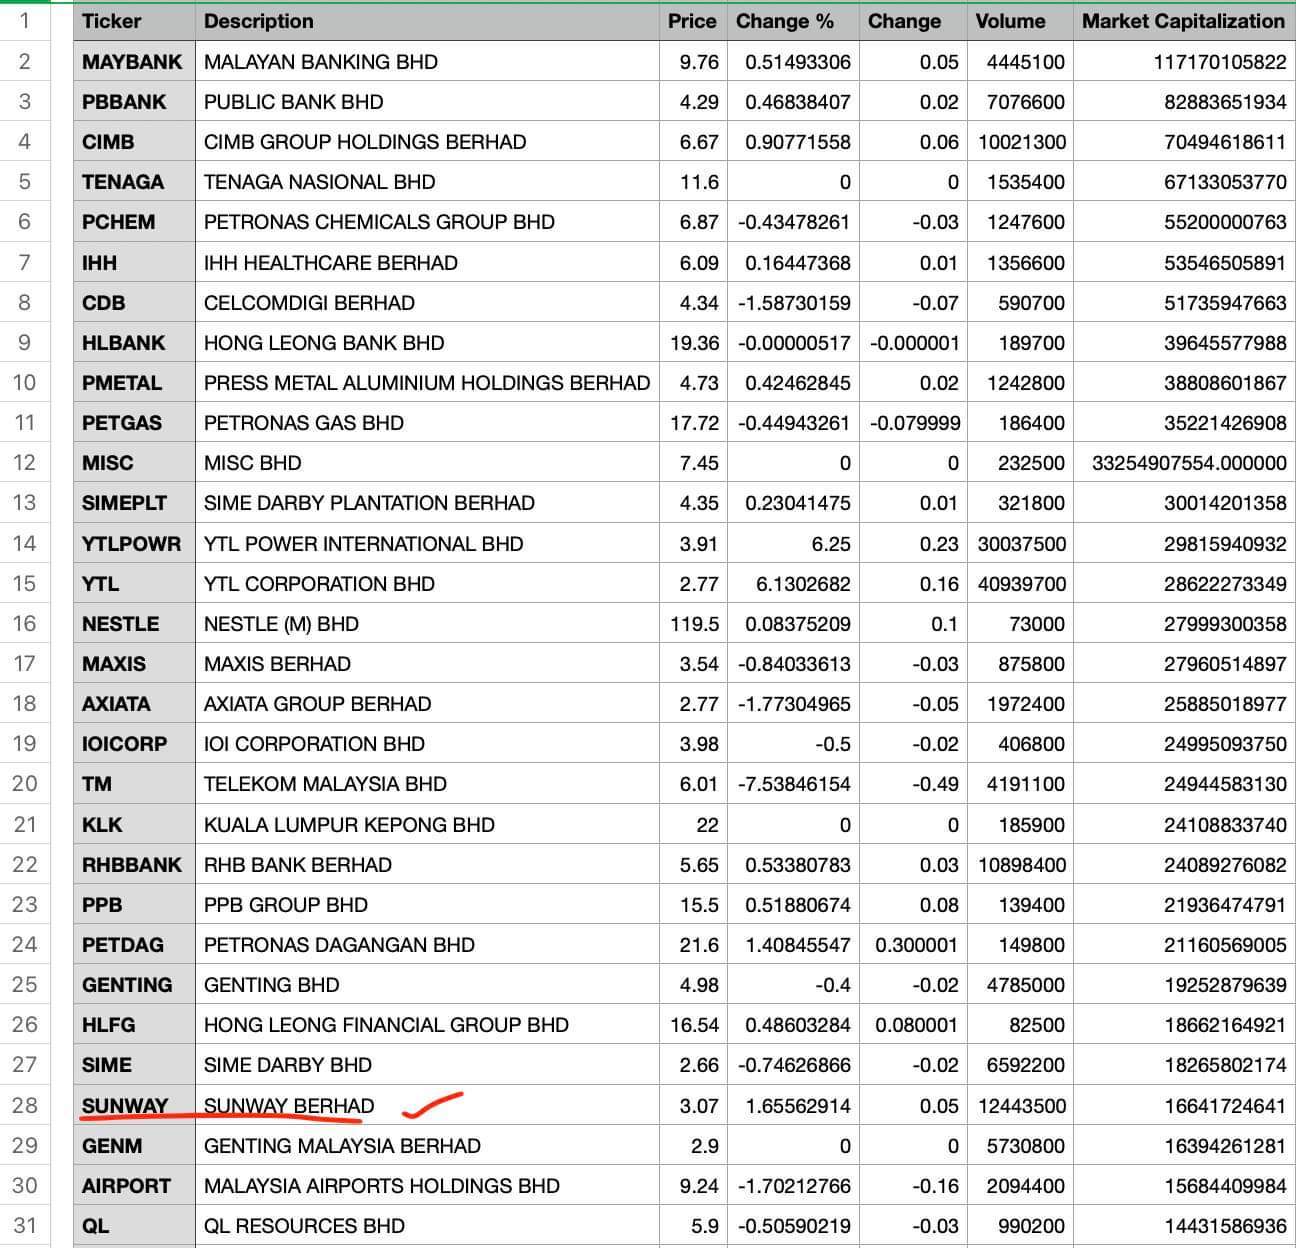Select the volume cell 30037500
The image size is (1296, 1248).
click(1020, 544)
